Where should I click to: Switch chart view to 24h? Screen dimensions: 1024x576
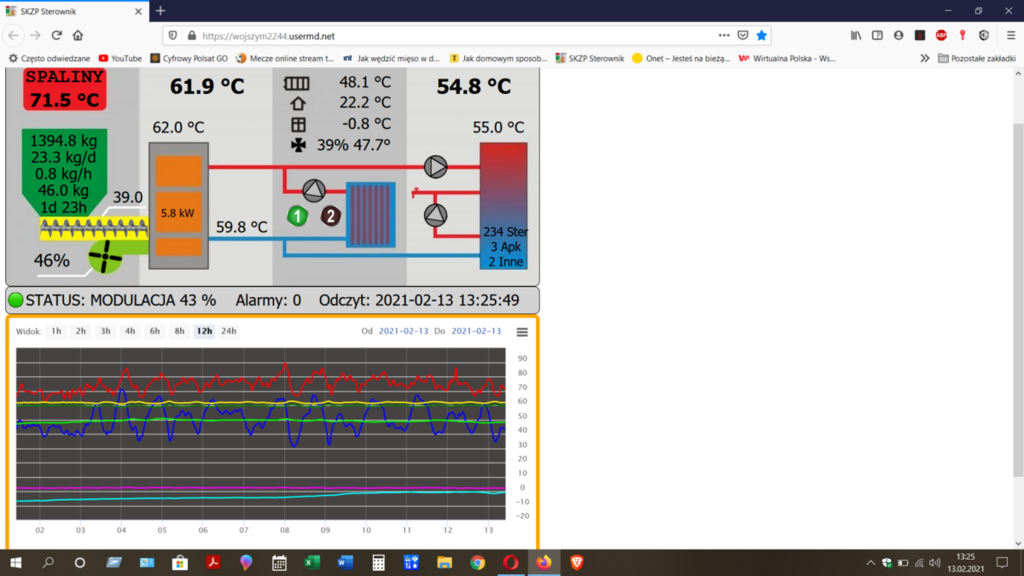229,331
